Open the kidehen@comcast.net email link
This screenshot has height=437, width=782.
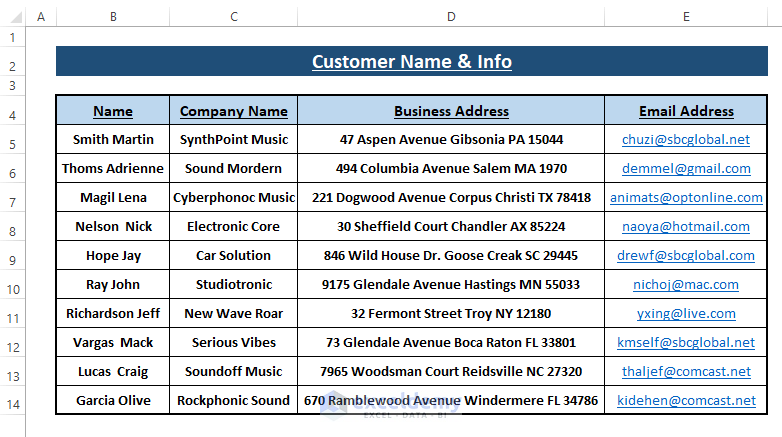coord(686,400)
